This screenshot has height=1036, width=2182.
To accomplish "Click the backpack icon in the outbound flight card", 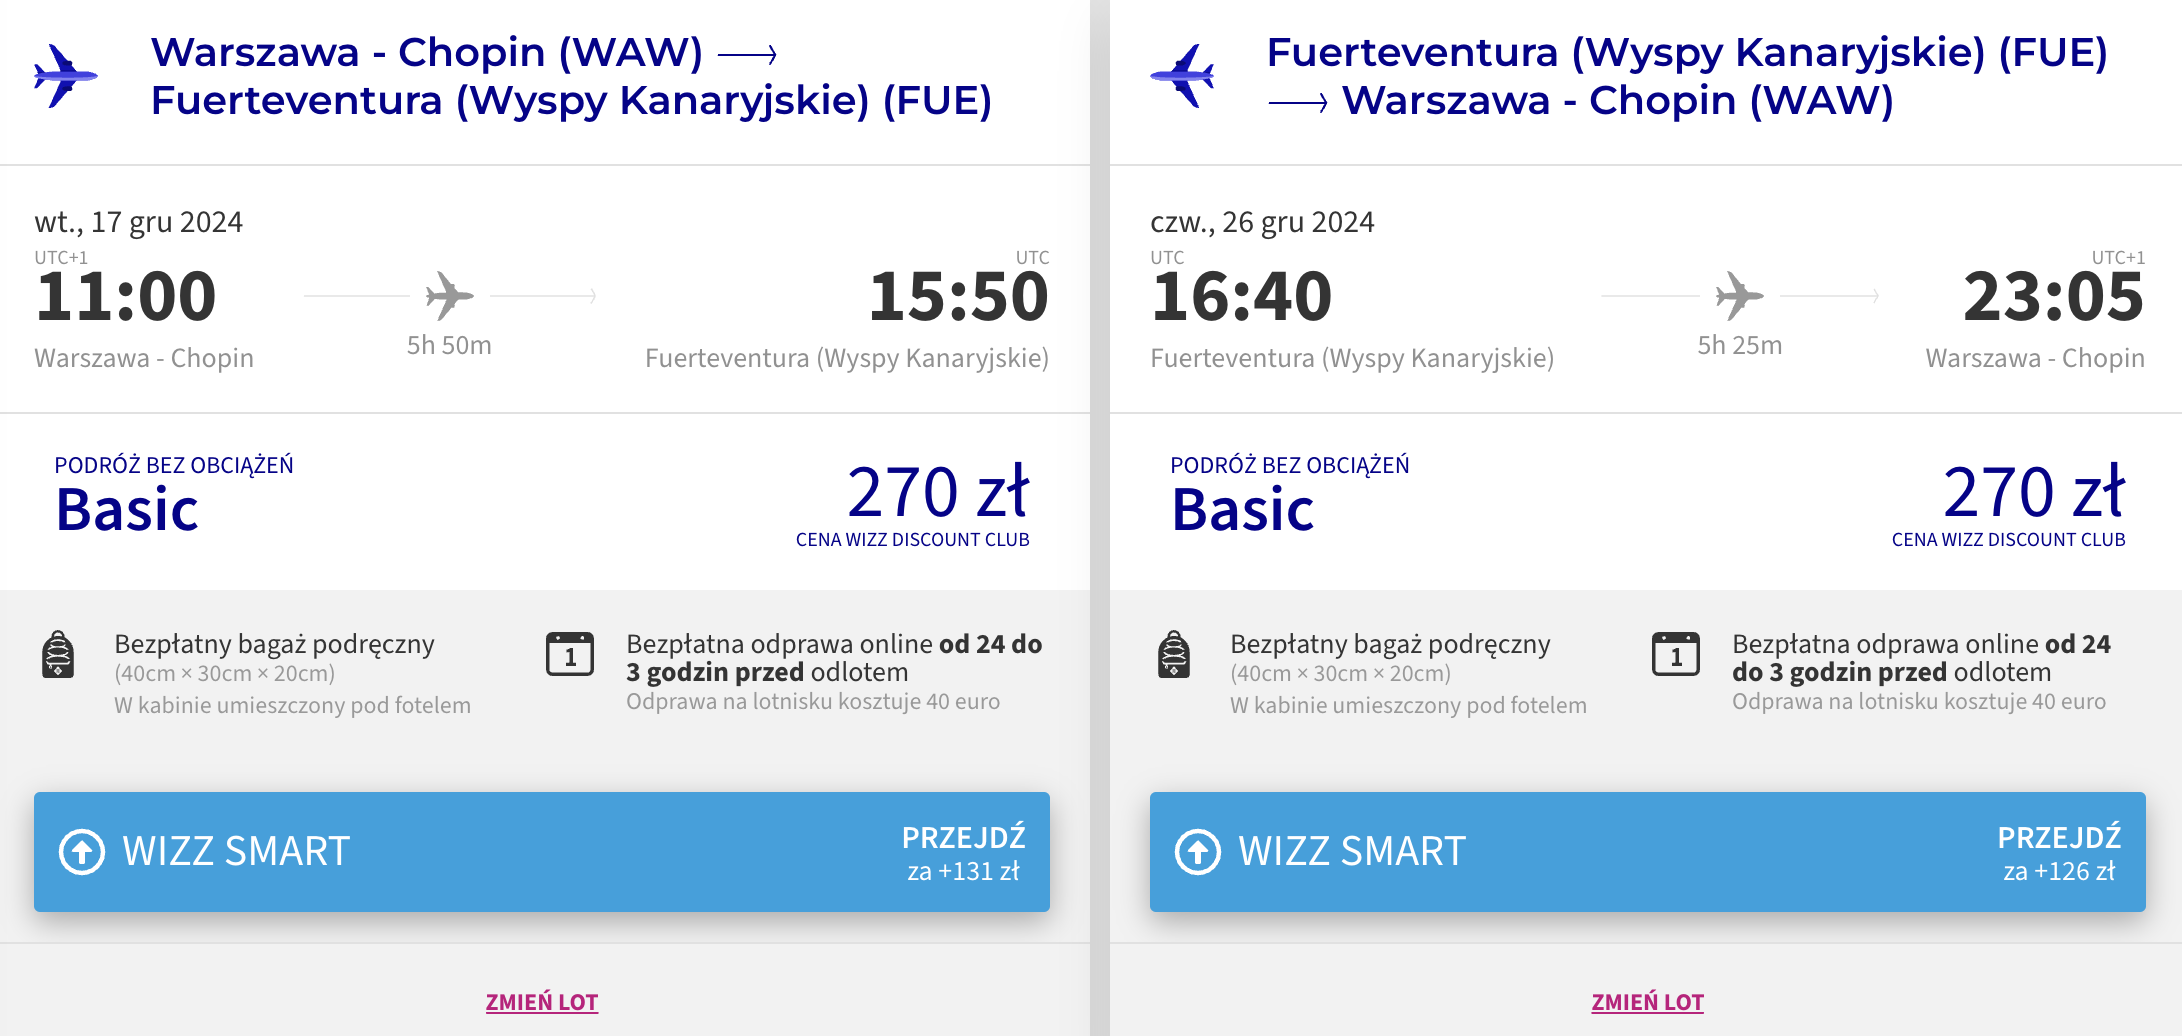I will 58,655.
